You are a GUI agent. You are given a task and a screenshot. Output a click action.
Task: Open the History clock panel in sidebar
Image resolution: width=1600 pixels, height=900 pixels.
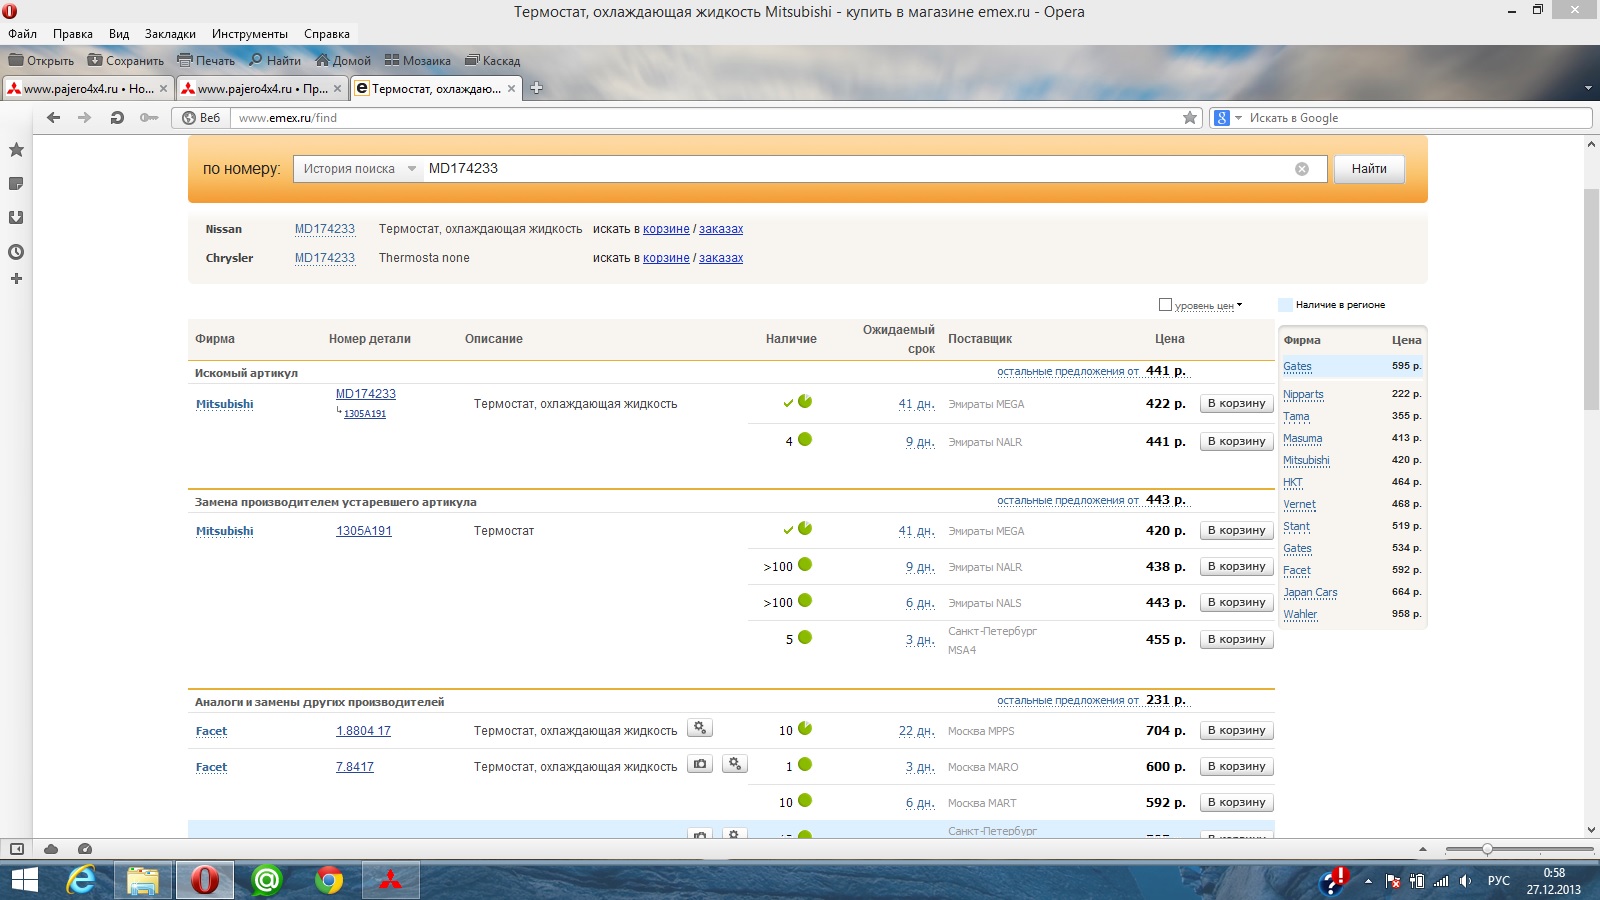[16, 252]
